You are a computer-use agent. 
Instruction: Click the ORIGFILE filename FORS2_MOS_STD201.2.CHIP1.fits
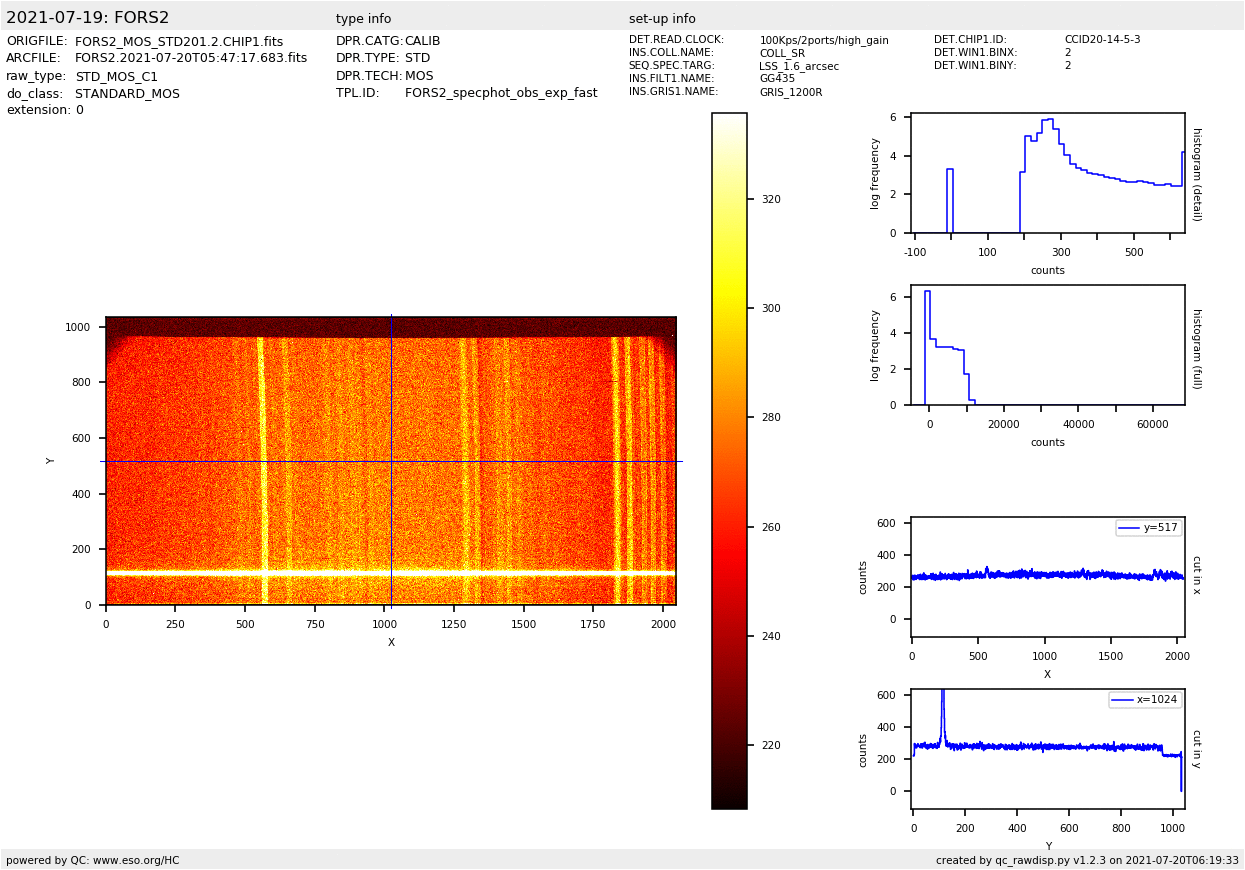pos(179,42)
